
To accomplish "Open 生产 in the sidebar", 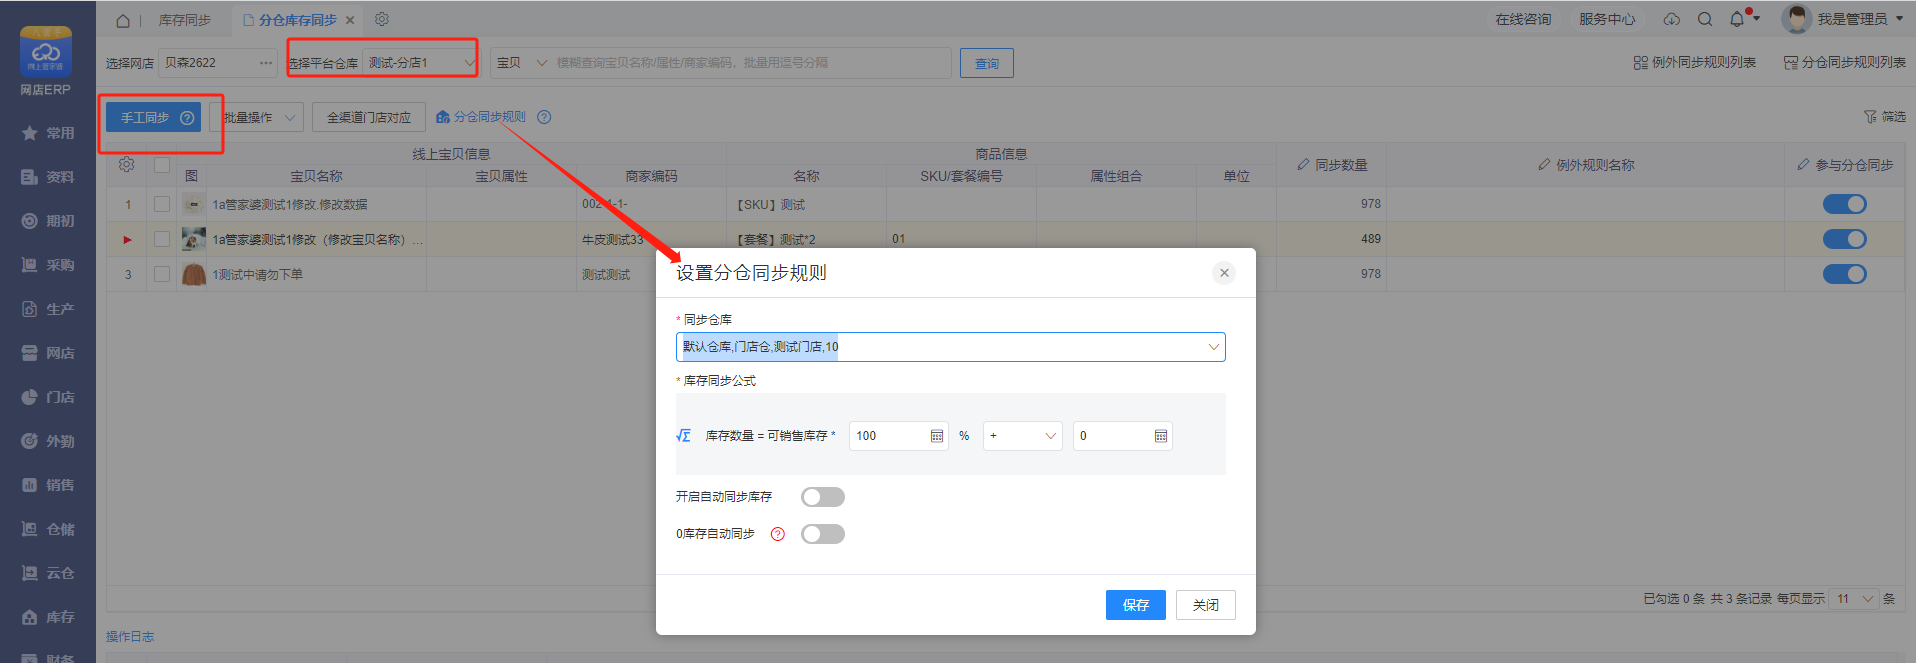I will 48,309.
